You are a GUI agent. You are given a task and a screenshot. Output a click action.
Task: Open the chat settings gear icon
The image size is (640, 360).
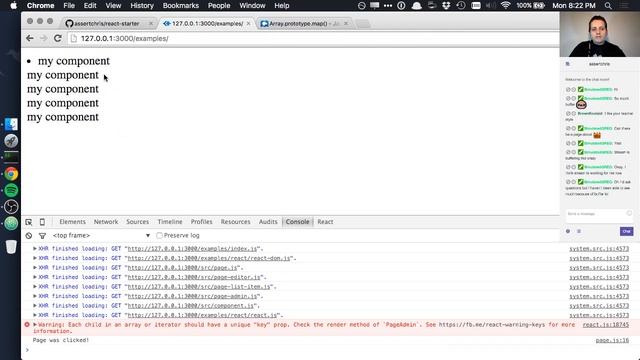pyautogui.click(x=568, y=231)
